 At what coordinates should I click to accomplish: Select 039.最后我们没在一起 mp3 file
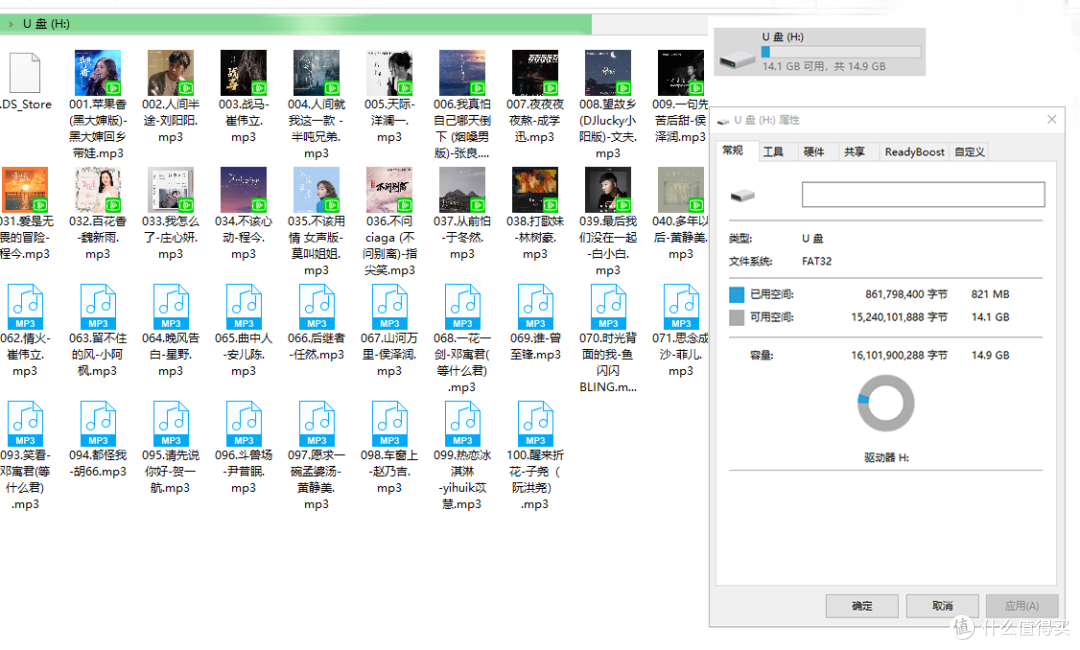point(608,189)
